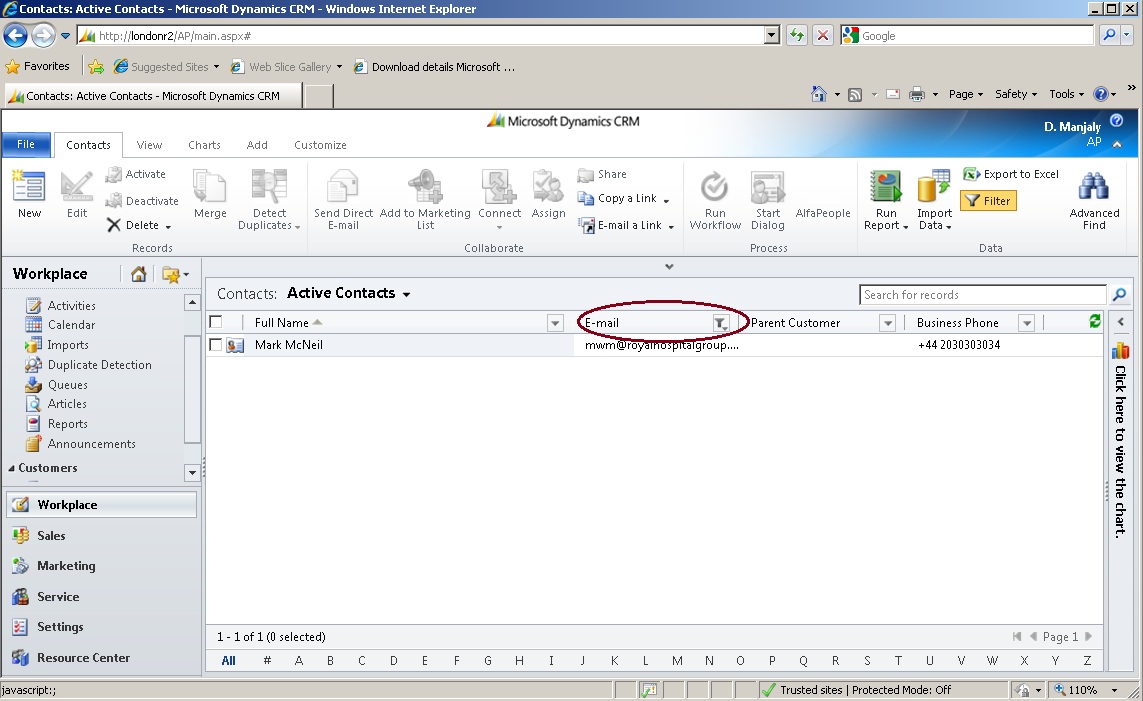Click the browser Home icon
The width and height of the screenshot is (1143, 701).
[819, 94]
